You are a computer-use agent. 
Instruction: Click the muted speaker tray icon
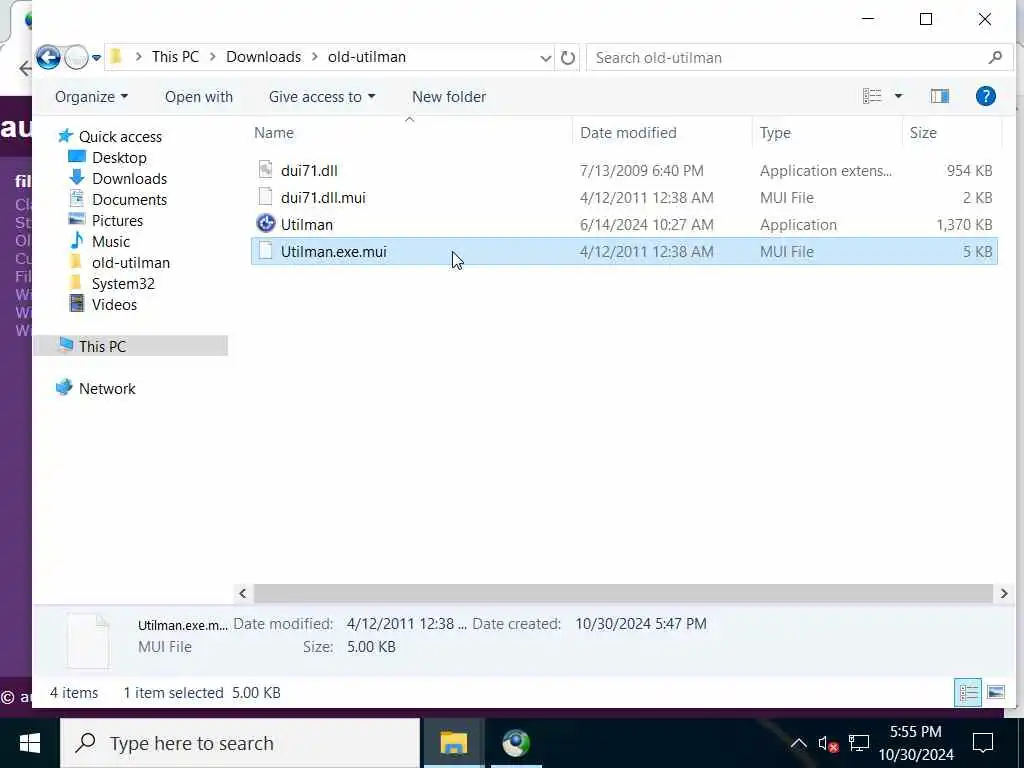click(827, 743)
